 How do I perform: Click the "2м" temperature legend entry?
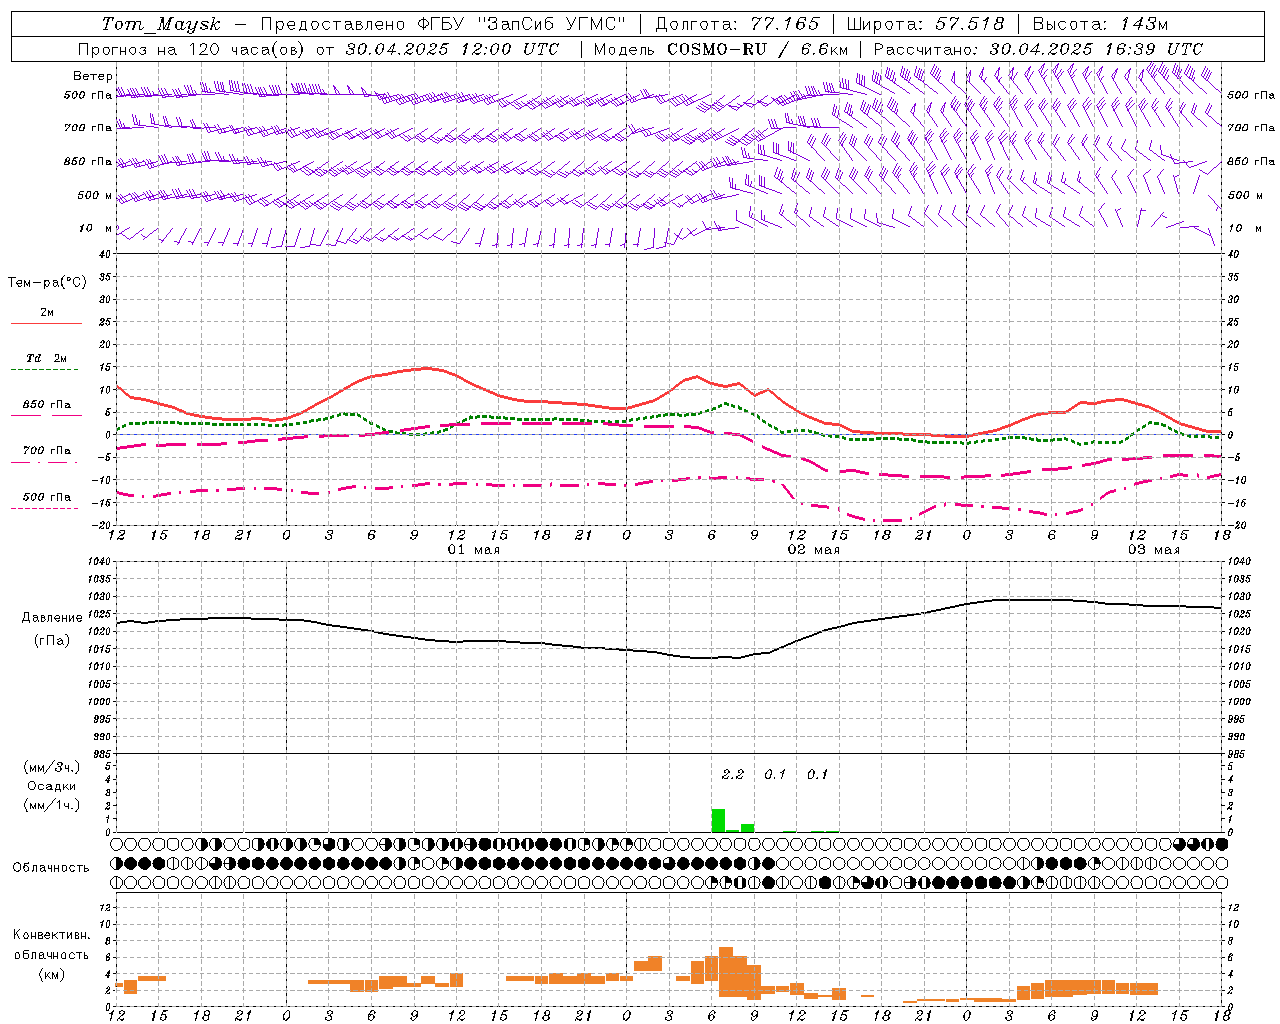(47, 312)
